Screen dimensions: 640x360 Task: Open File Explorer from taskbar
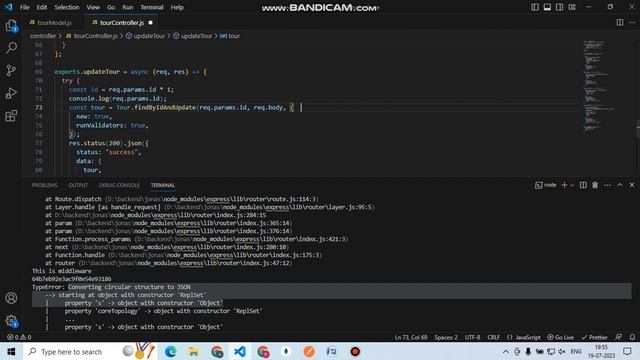pos(193,351)
